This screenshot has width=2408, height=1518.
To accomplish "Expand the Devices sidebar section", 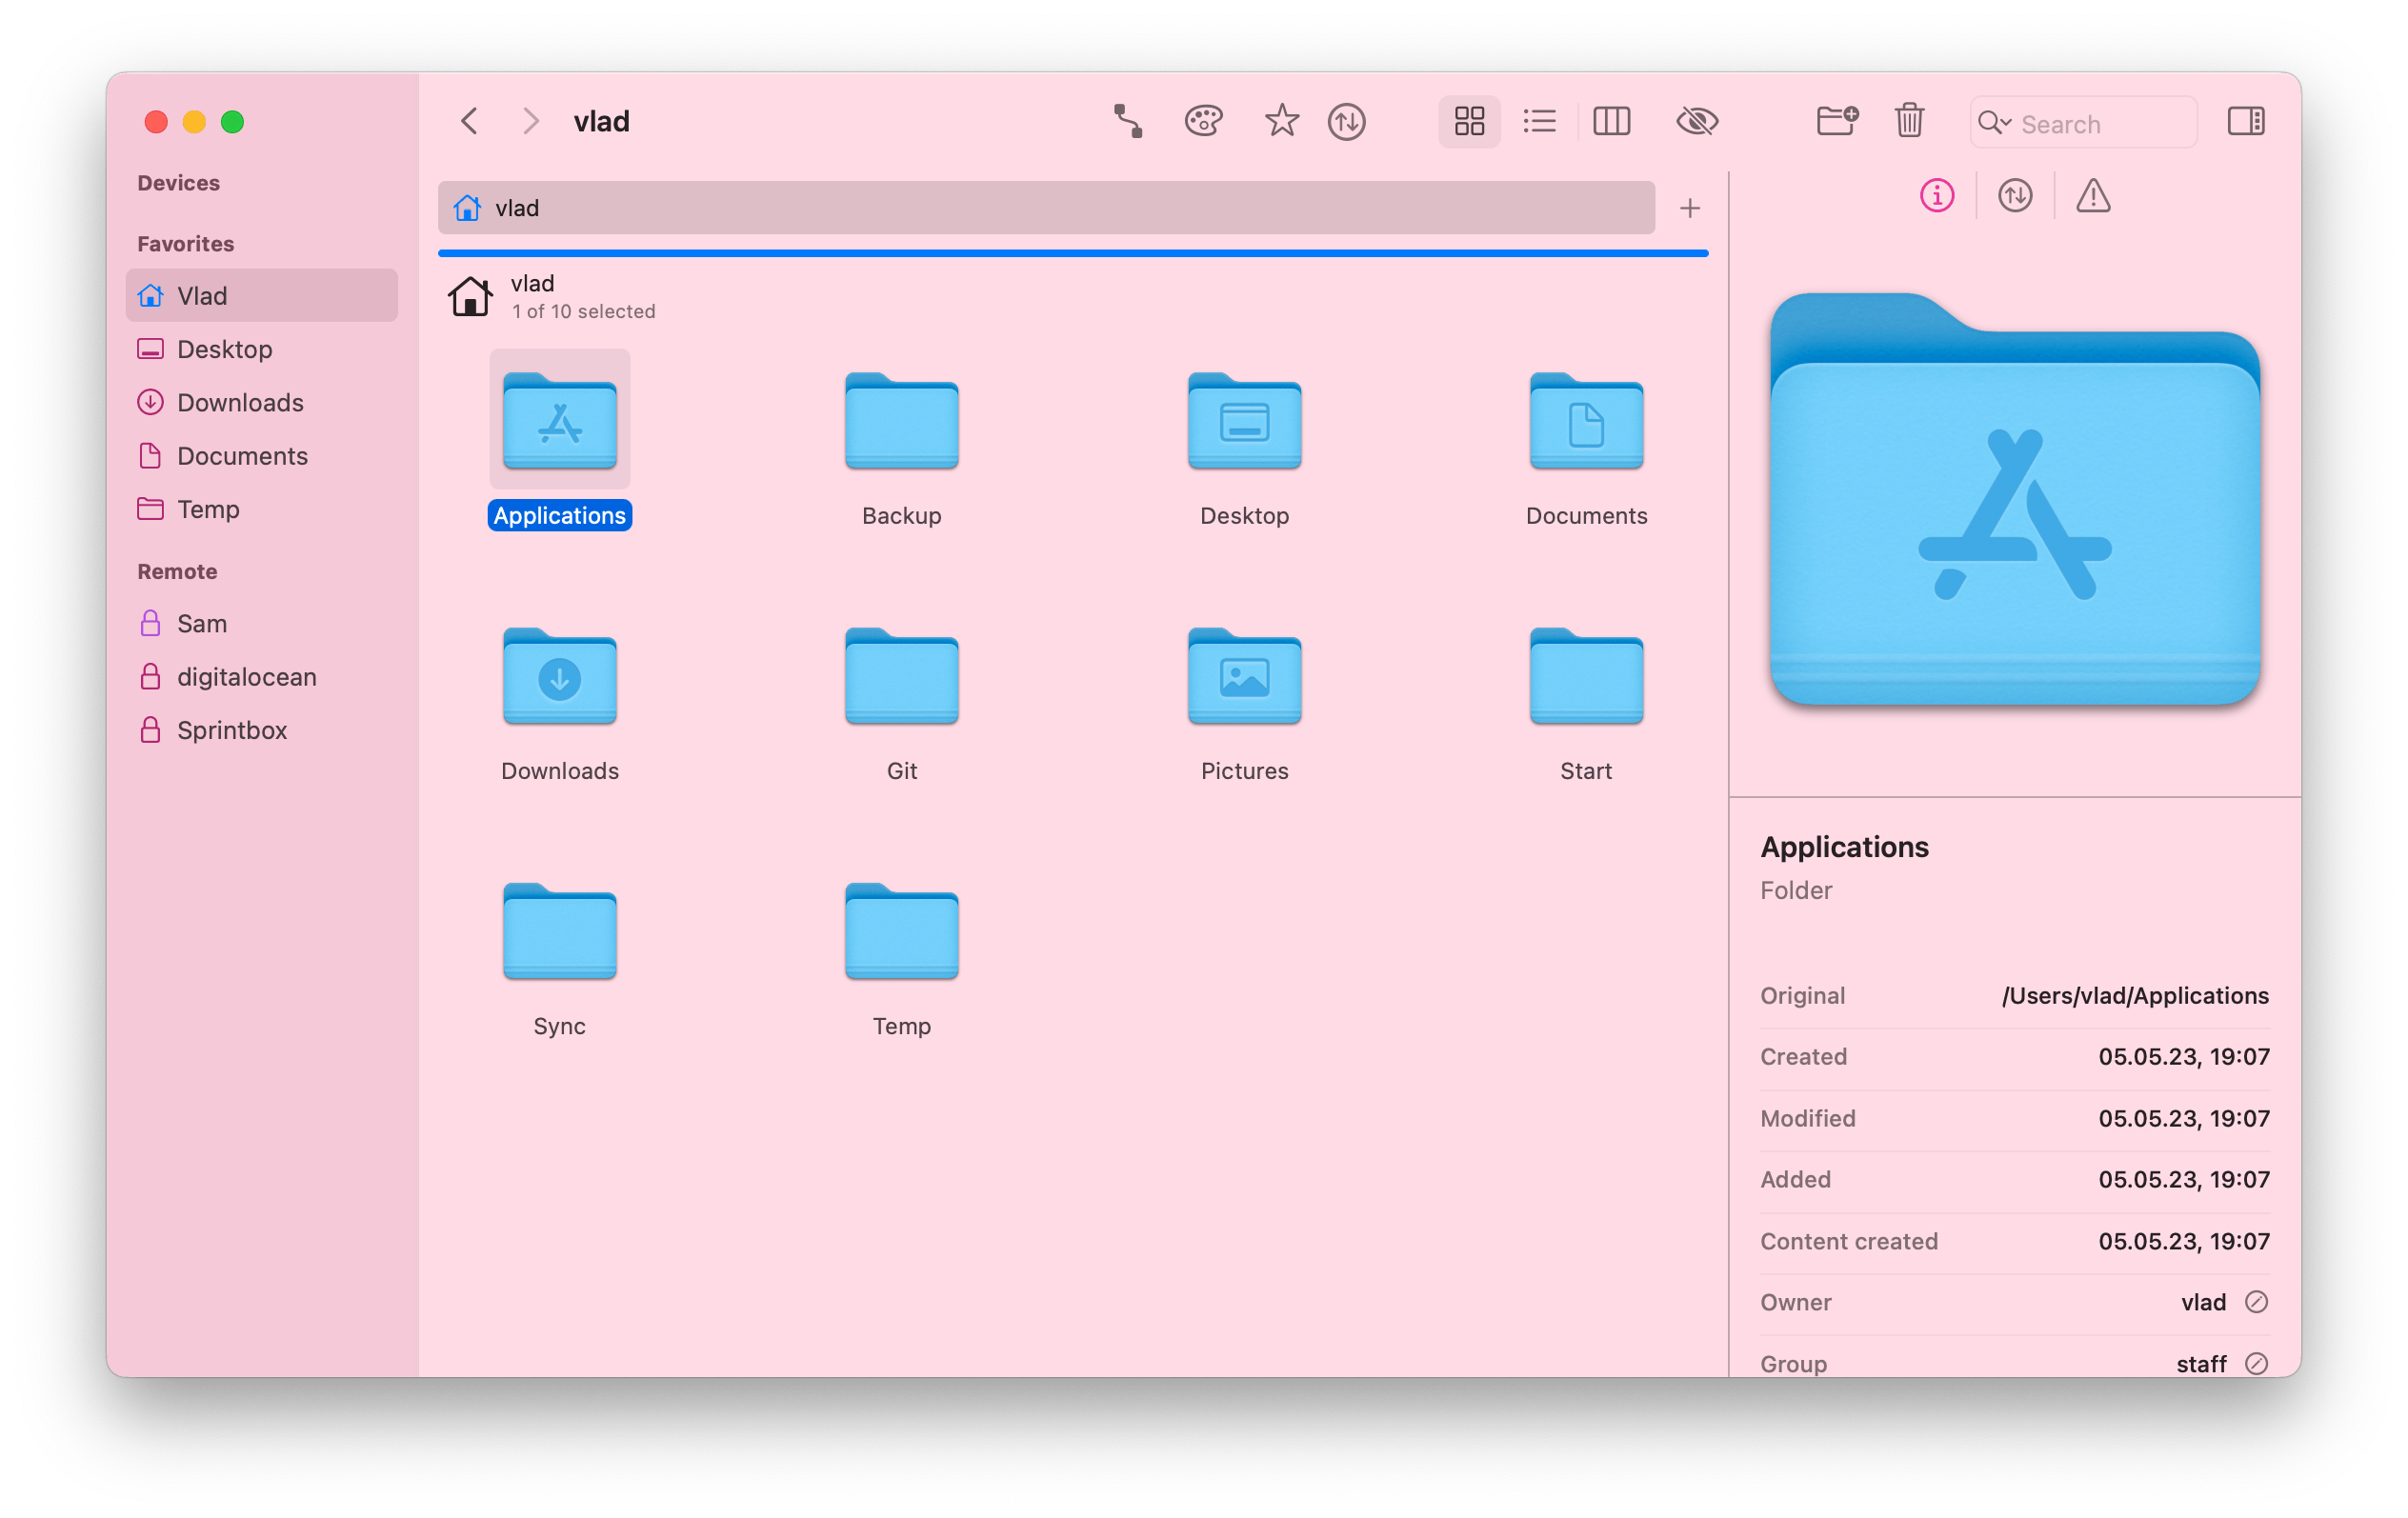I will (x=175, y=182).
